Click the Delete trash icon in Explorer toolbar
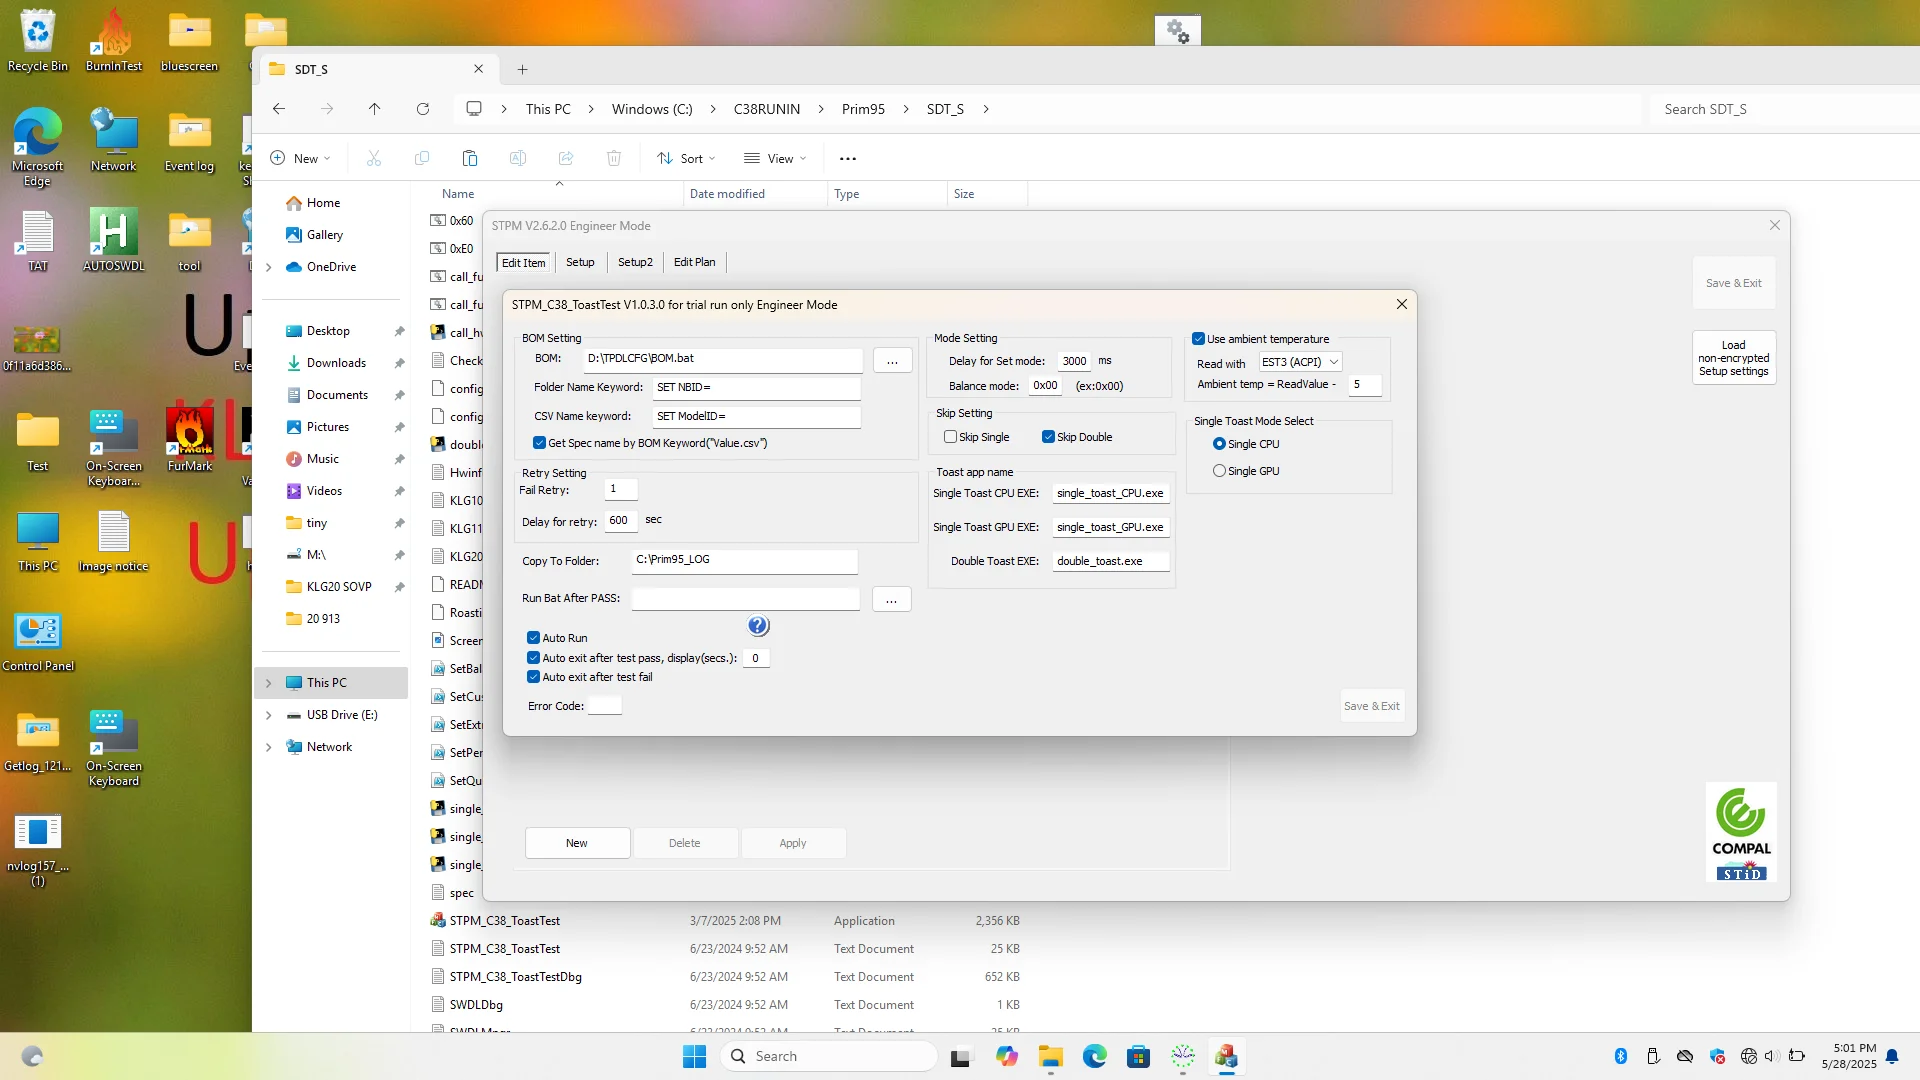 pyautogui.click(x=614, y=158)
